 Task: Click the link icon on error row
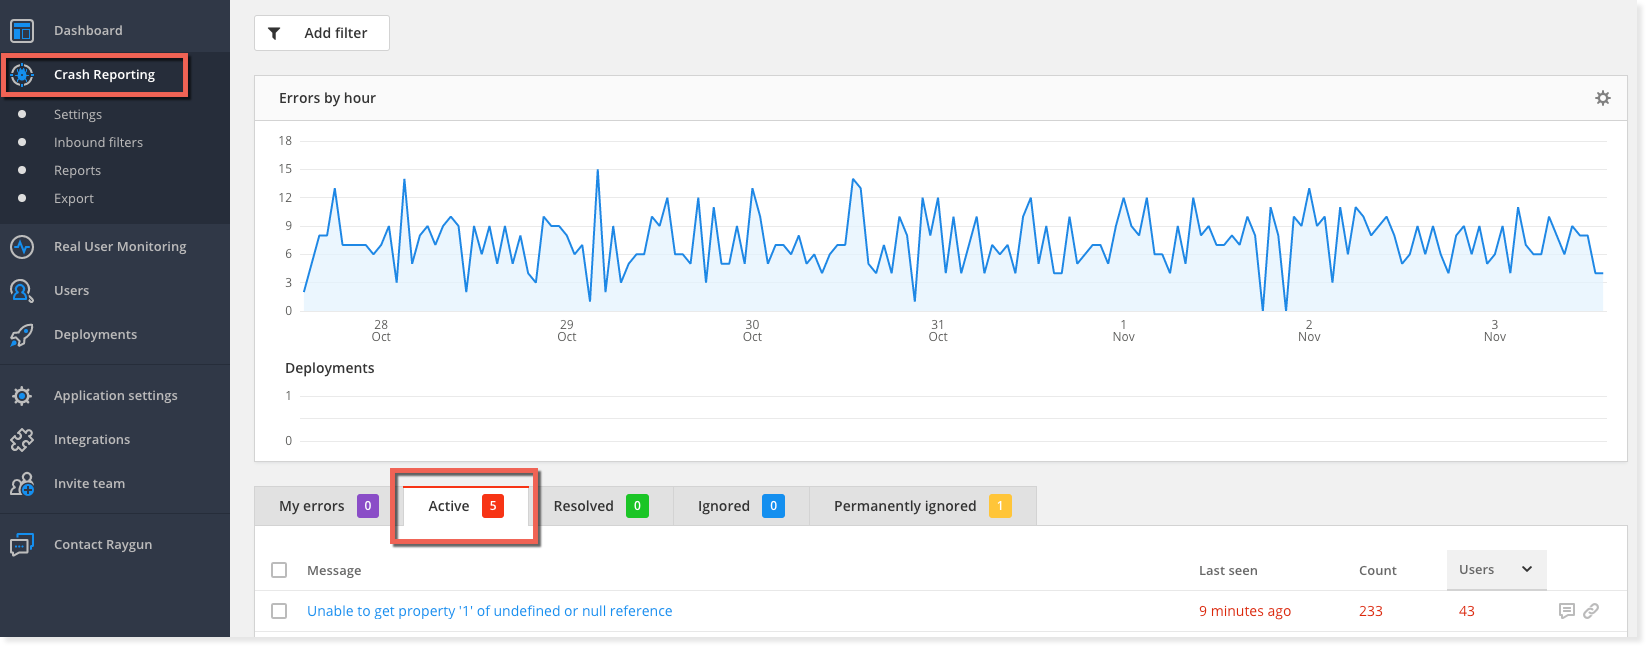(1591, 611)
